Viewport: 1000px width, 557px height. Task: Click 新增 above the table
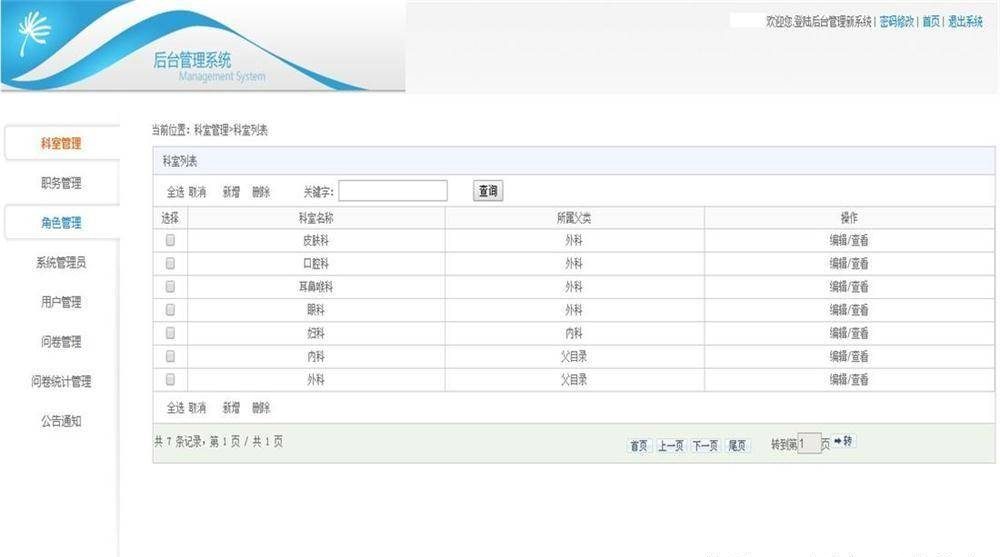click(x=231, y=192)
